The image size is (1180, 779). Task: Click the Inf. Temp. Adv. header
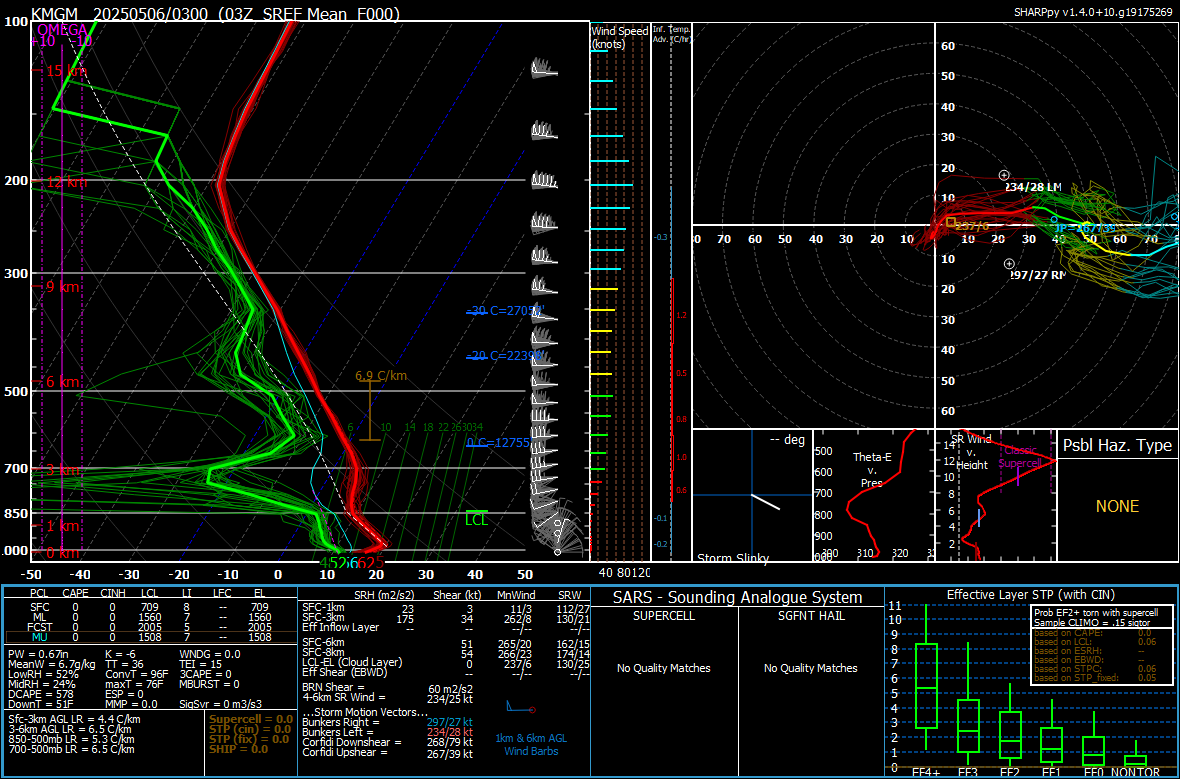(x=671, y=34)
